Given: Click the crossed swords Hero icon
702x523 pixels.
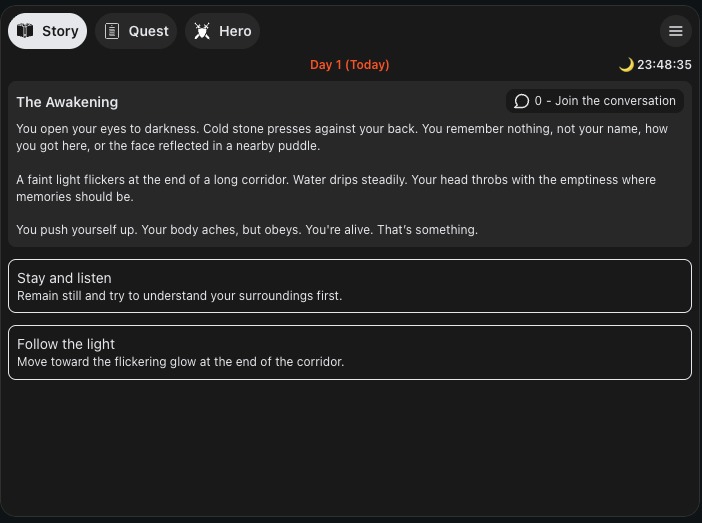Looking at the screenshot, I should 202,31.
